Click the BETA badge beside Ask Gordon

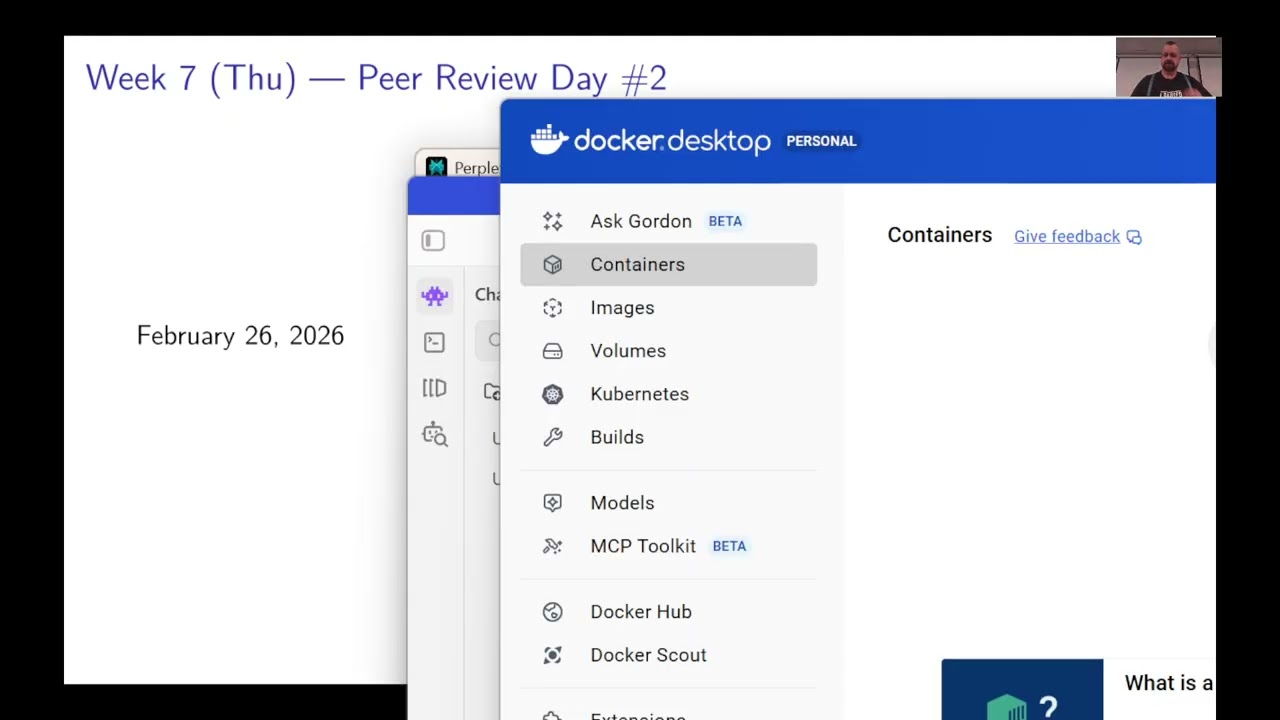pos(725,221)
